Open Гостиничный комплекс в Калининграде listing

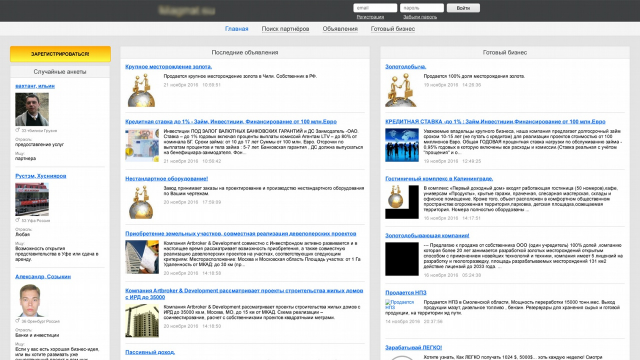tap(439, 178)
